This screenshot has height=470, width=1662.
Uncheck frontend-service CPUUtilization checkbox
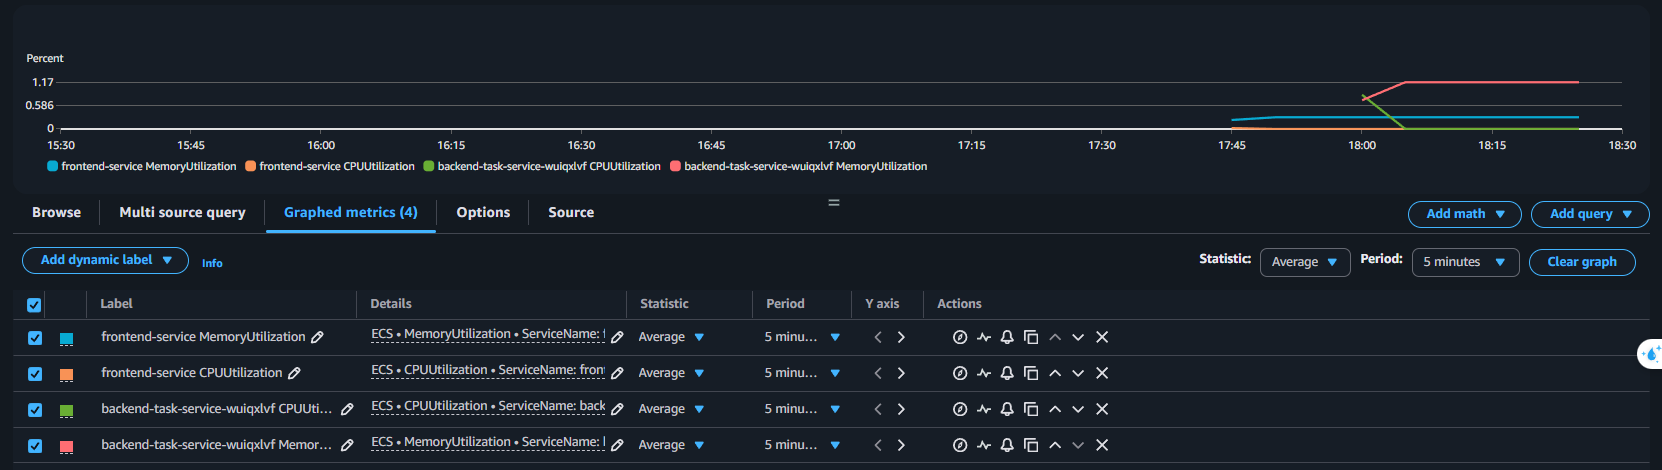(x=35, y=374)
